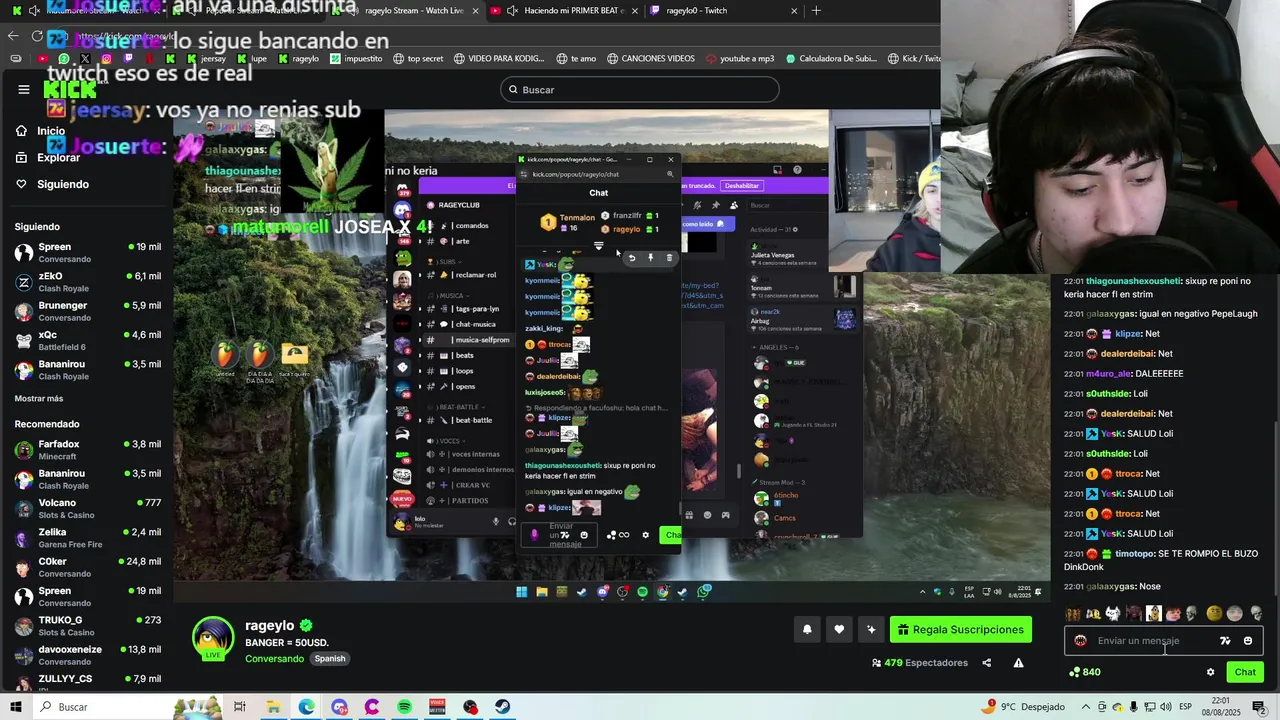This screenshot has width=1280, height=720.
Task: Open Spotify from the Windows taskbar
Action: pos(404,707)
